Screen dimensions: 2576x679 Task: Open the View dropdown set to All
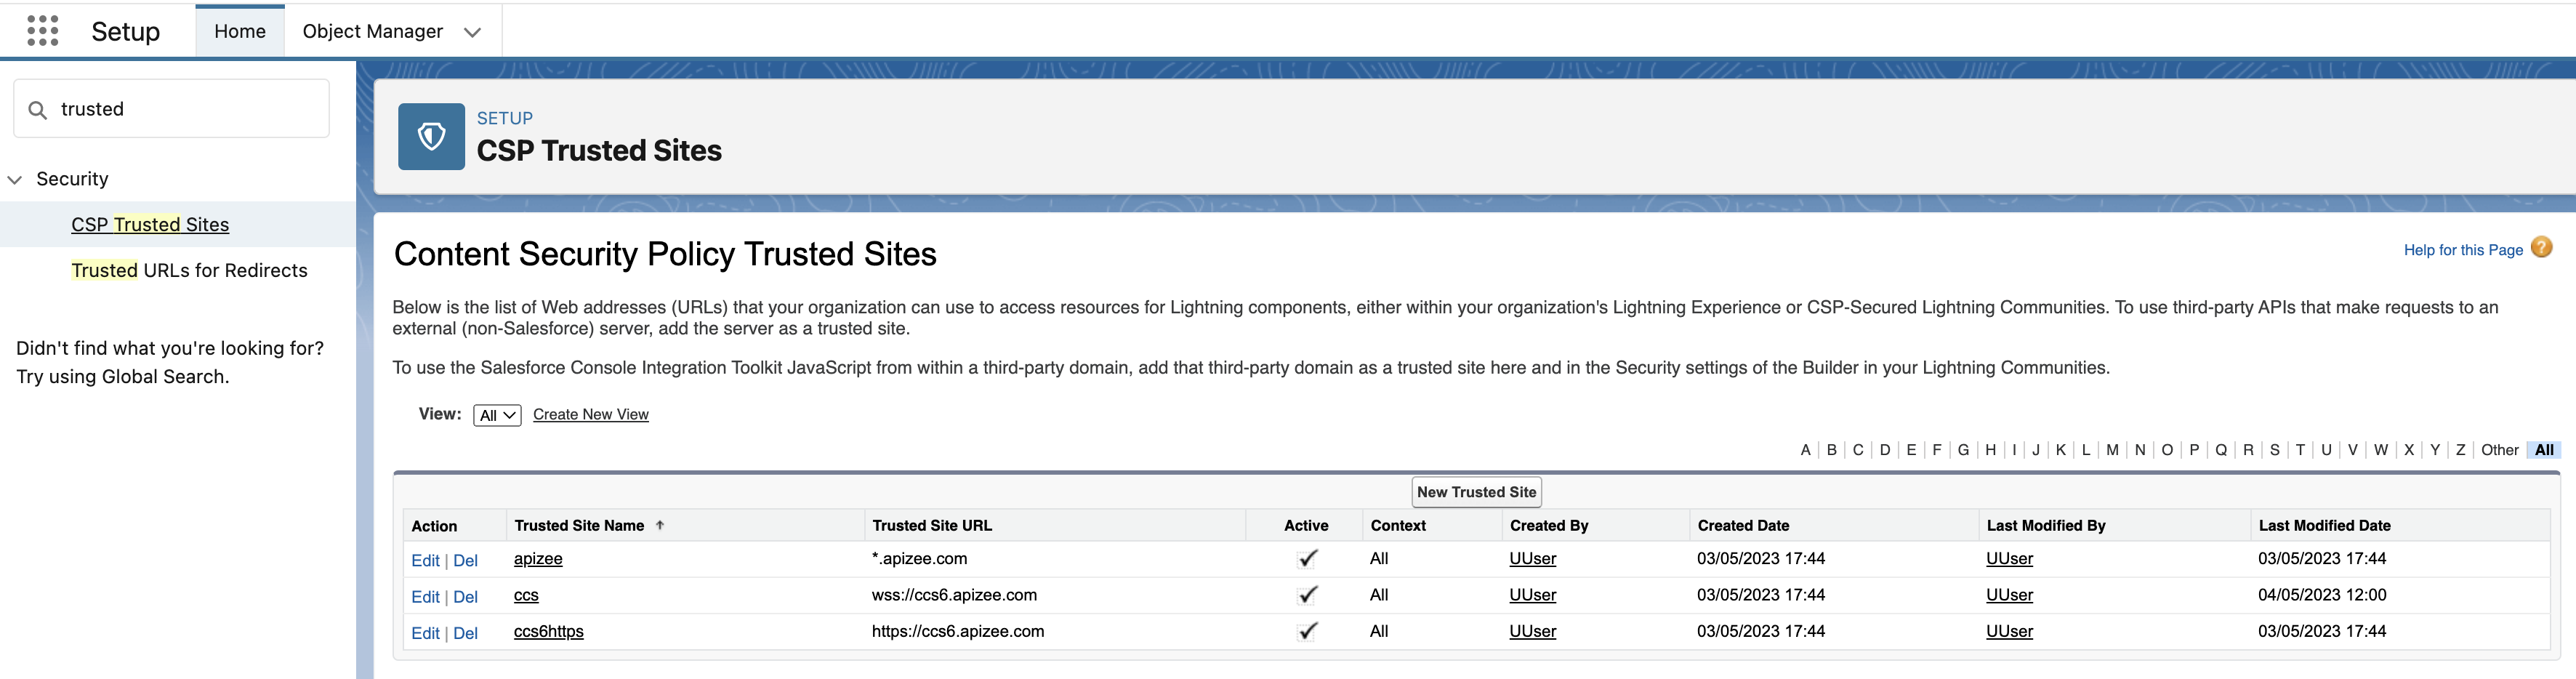click(x=497, y=415)
